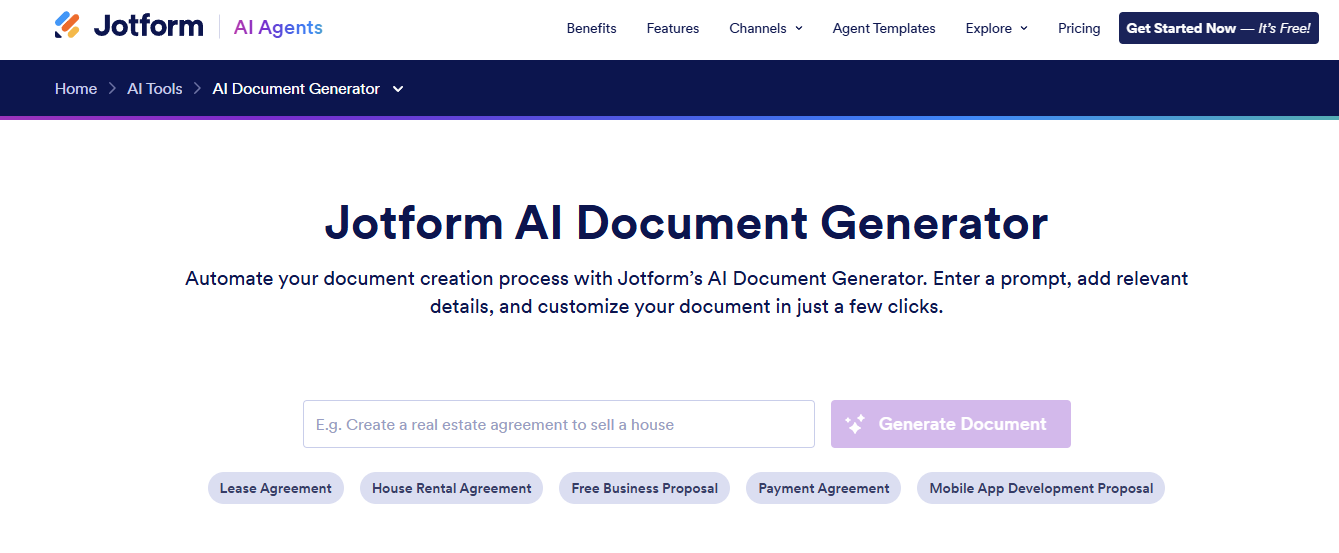This screenshot has height=553, width=1339.
Task: Expand the chevron next to AI Document Generator
Action: pyautogui.click(x=398, y=89)
